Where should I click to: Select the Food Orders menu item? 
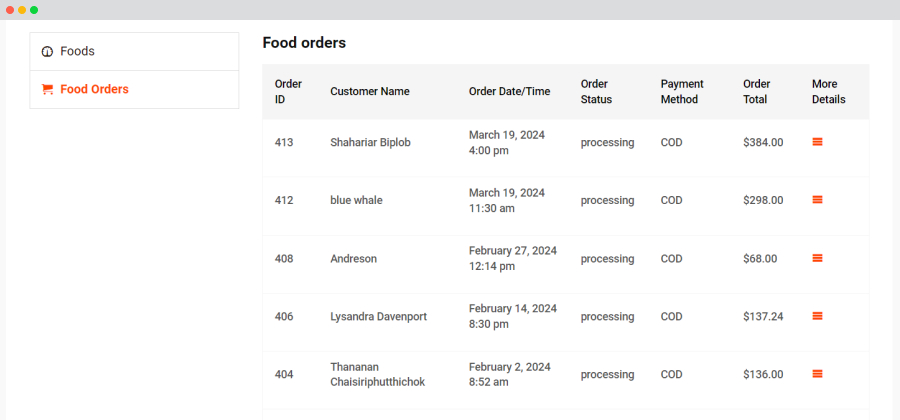[134, 90]
